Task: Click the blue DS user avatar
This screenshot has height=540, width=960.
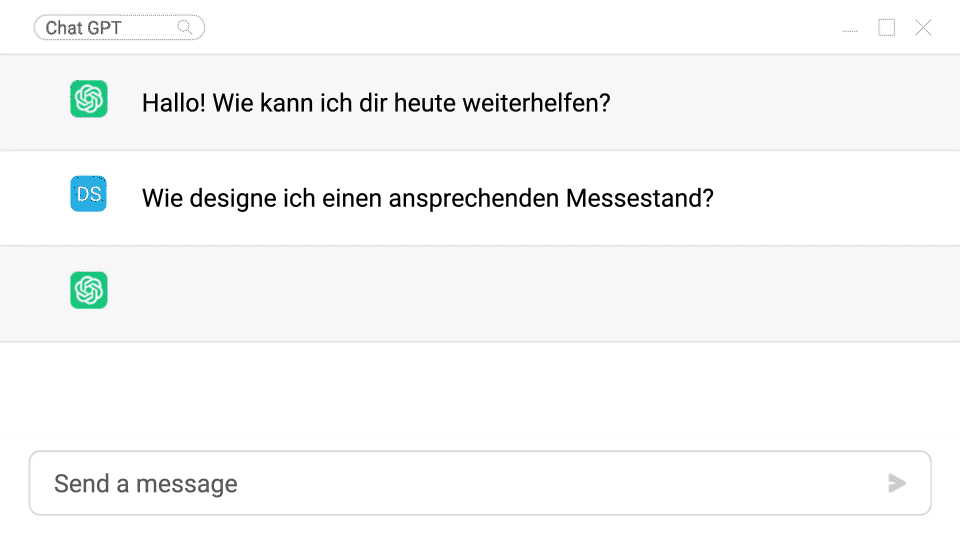Action: coord(89,194)
